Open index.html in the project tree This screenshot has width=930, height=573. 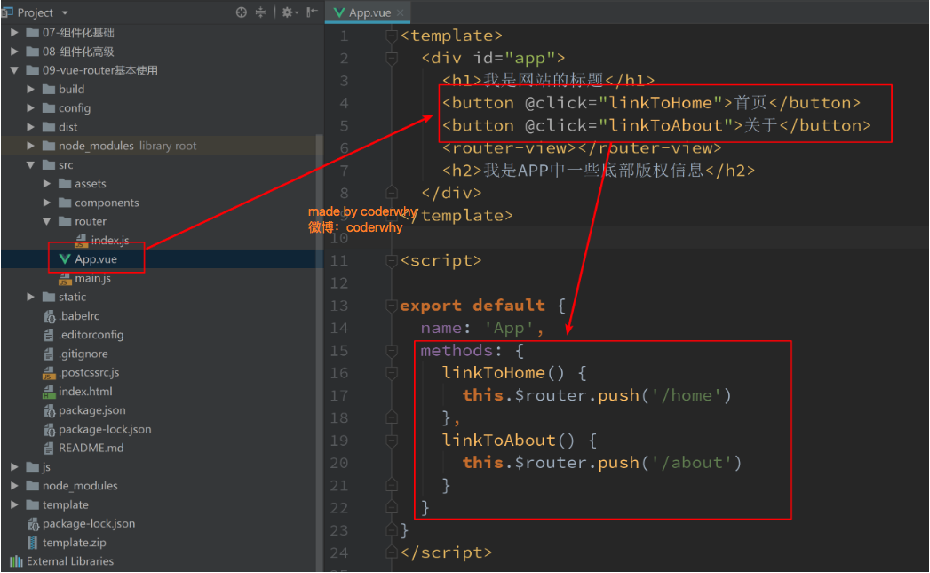(x=85, y=391)
